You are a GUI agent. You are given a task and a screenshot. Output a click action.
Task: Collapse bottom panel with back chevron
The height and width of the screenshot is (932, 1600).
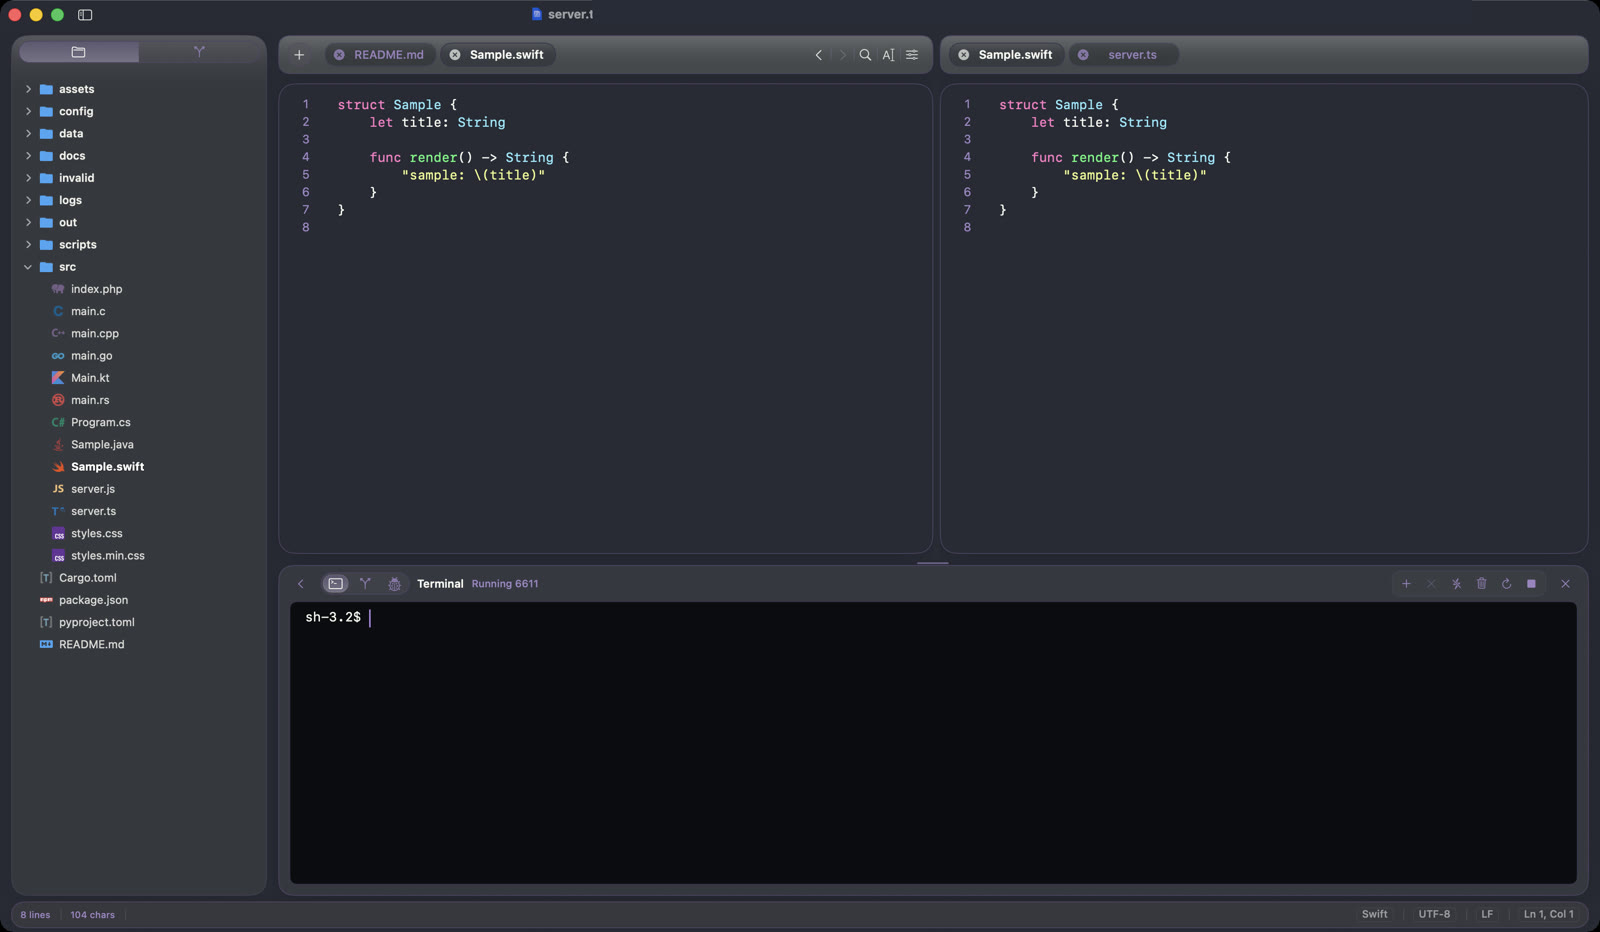(301, 584)
